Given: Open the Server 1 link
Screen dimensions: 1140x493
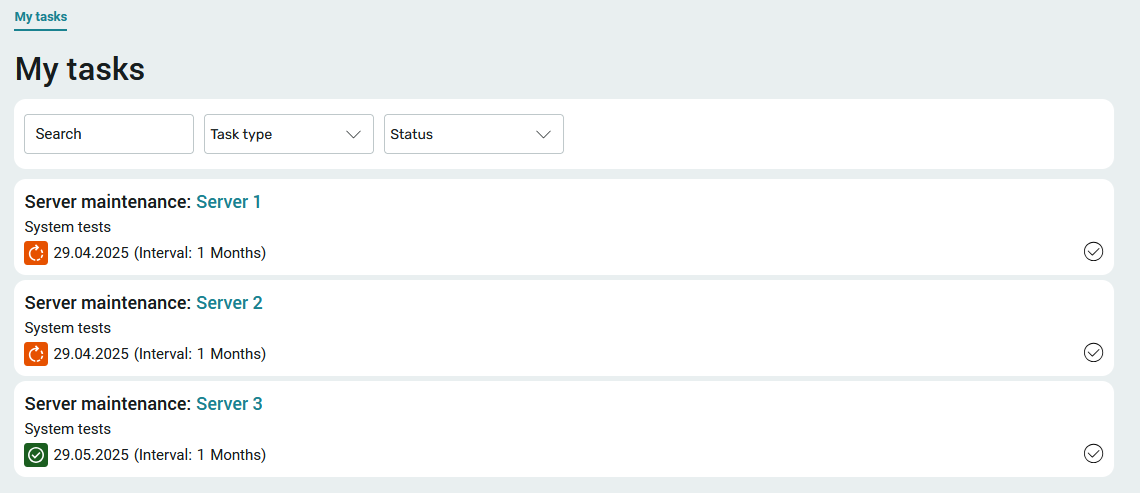Looking at the screenshot, I should pos(228,202).
